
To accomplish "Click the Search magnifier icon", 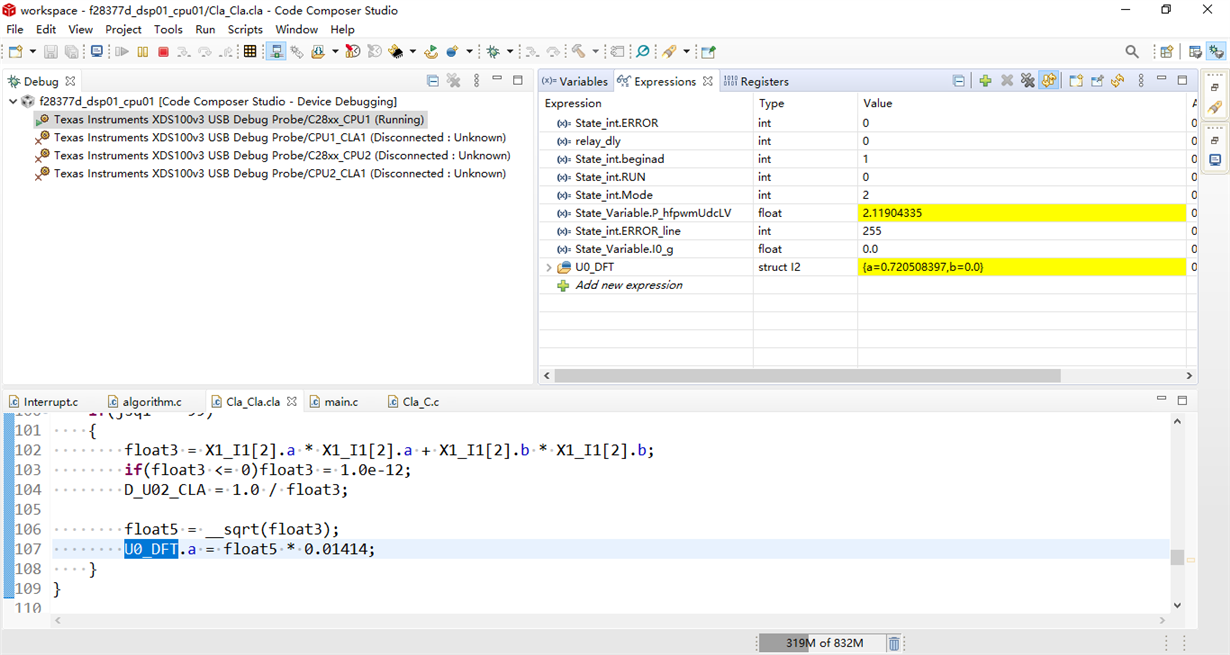I will [x=1132, y=52].
